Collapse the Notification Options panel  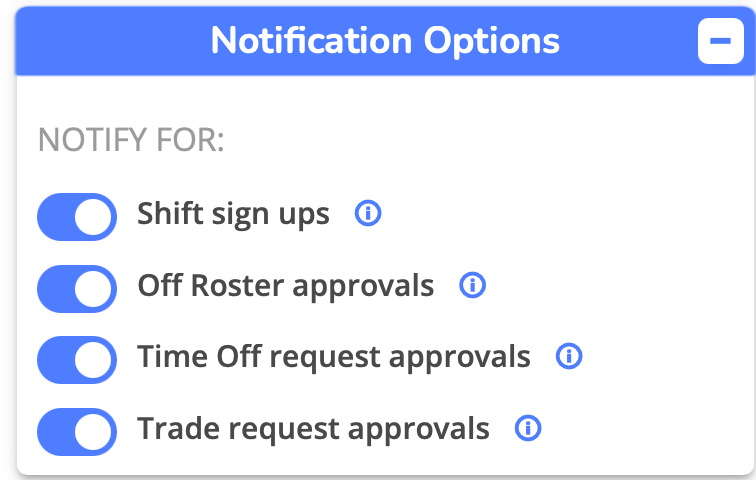tap(720, 42)
